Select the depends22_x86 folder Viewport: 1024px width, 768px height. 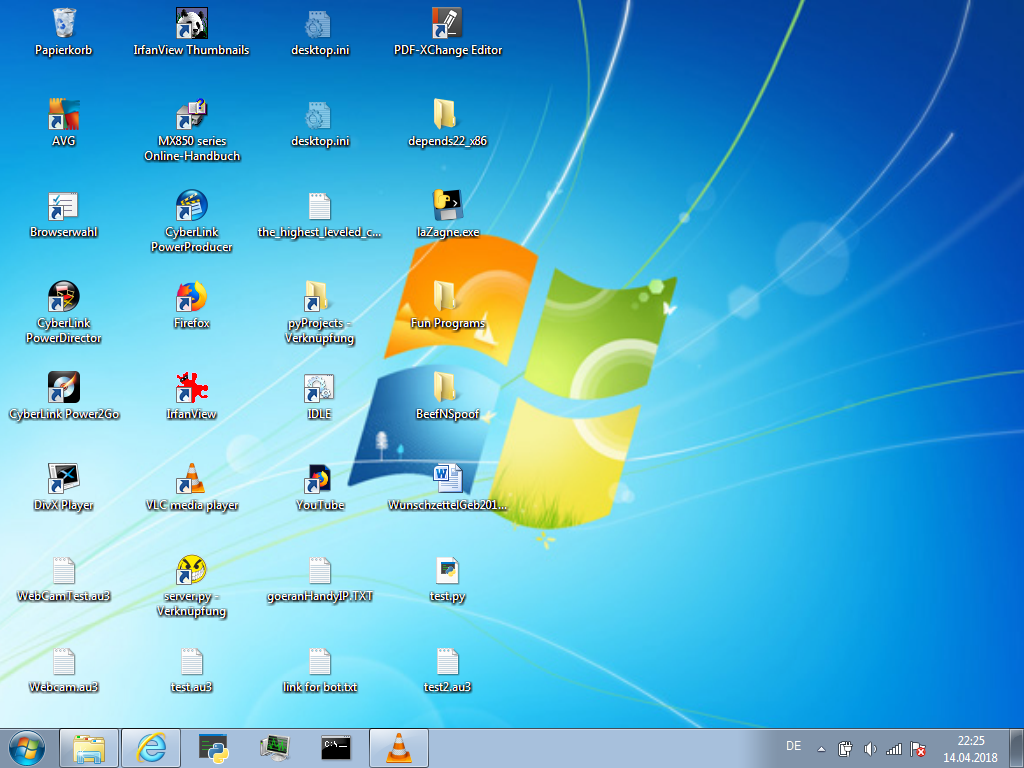point(447,123)
